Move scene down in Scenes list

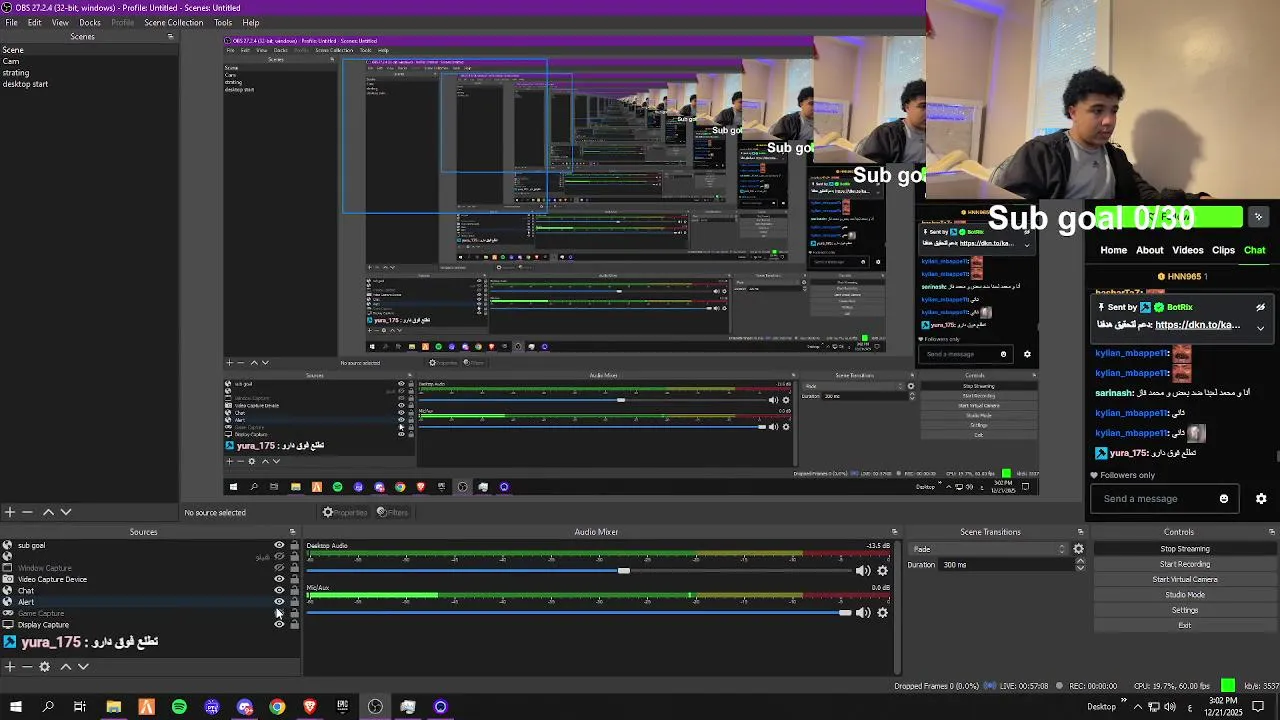click(66, 512)
